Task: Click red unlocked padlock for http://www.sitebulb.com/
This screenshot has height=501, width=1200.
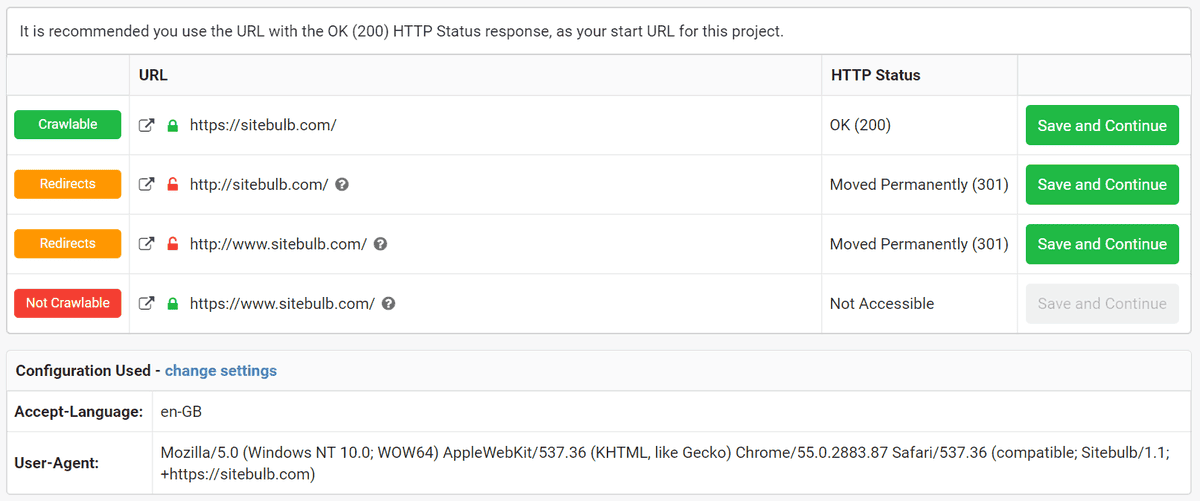Action: [x=172, y=244]
